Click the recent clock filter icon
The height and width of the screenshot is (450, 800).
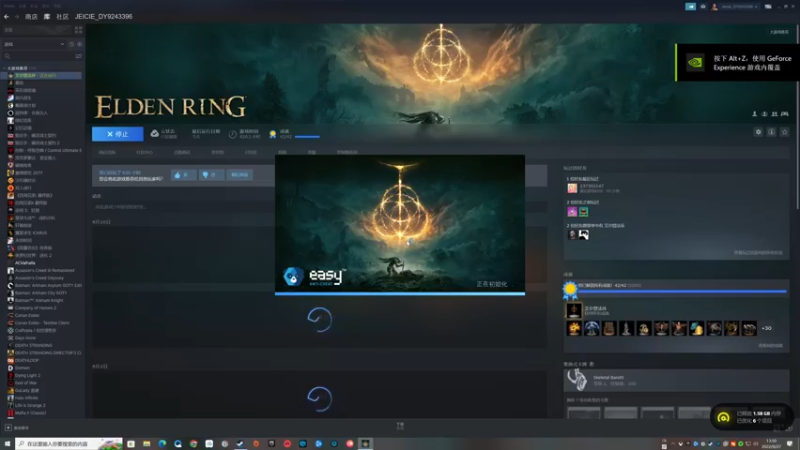click(71, 44)
